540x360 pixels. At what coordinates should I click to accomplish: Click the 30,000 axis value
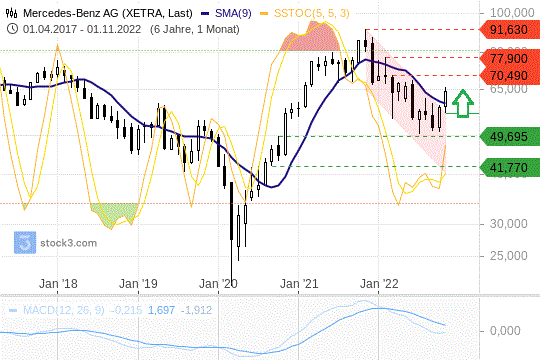click(x=508, y=224)
